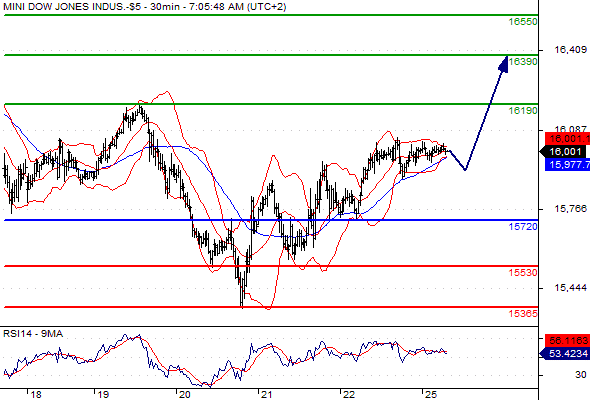Image resolution: width=590 pixels, height=400 pixels.
Task: Click the 15,444 price axis value
Action: point(570,288)
